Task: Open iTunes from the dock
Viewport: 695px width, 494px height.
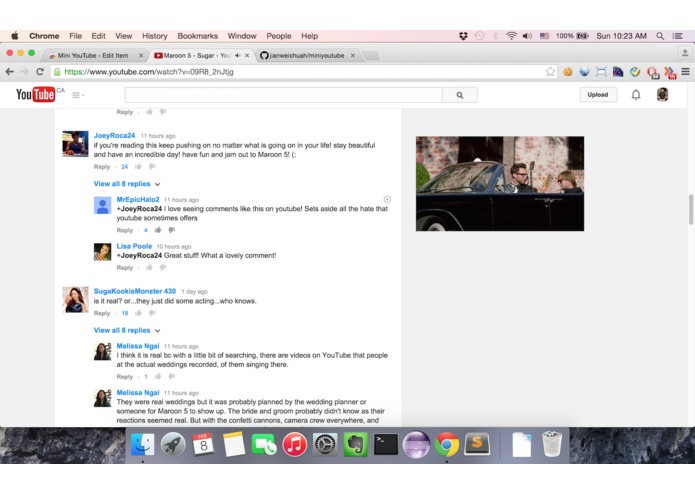Action: pos(294,444)
